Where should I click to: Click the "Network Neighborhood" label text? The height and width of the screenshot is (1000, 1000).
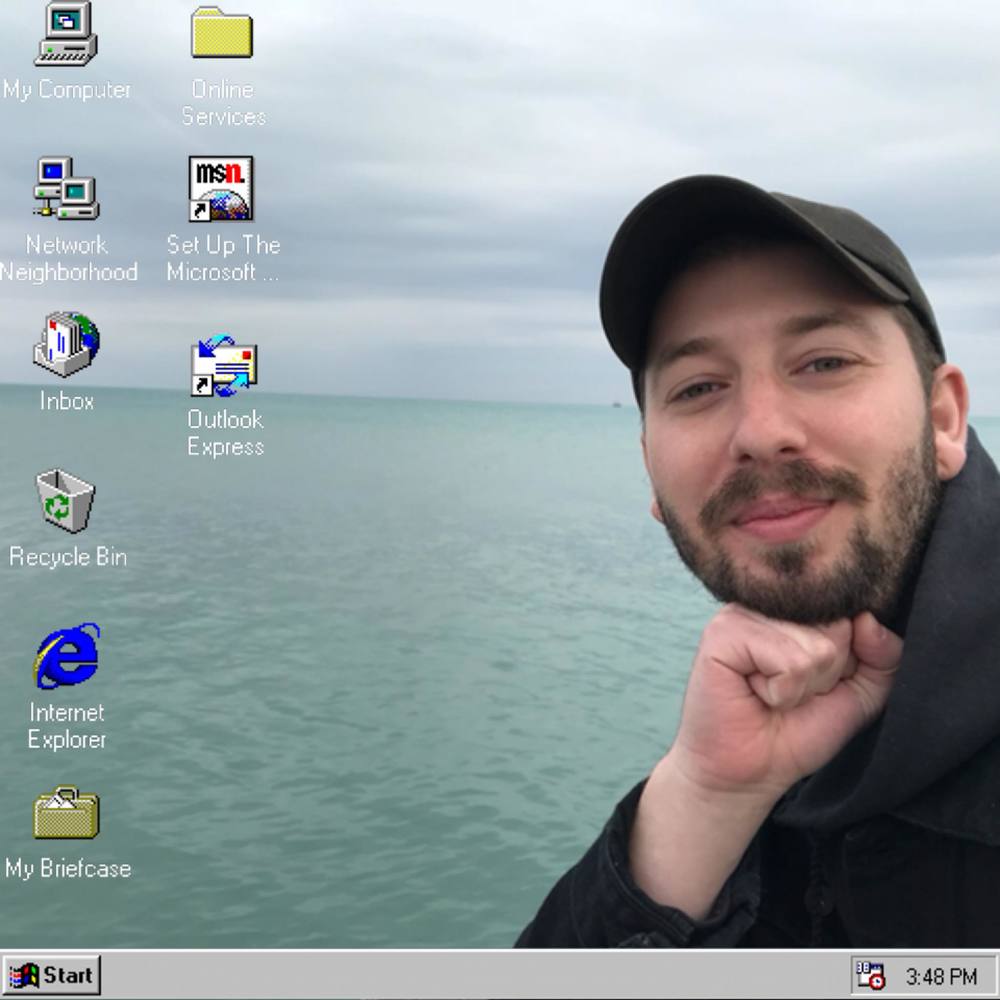pos(68,258)
